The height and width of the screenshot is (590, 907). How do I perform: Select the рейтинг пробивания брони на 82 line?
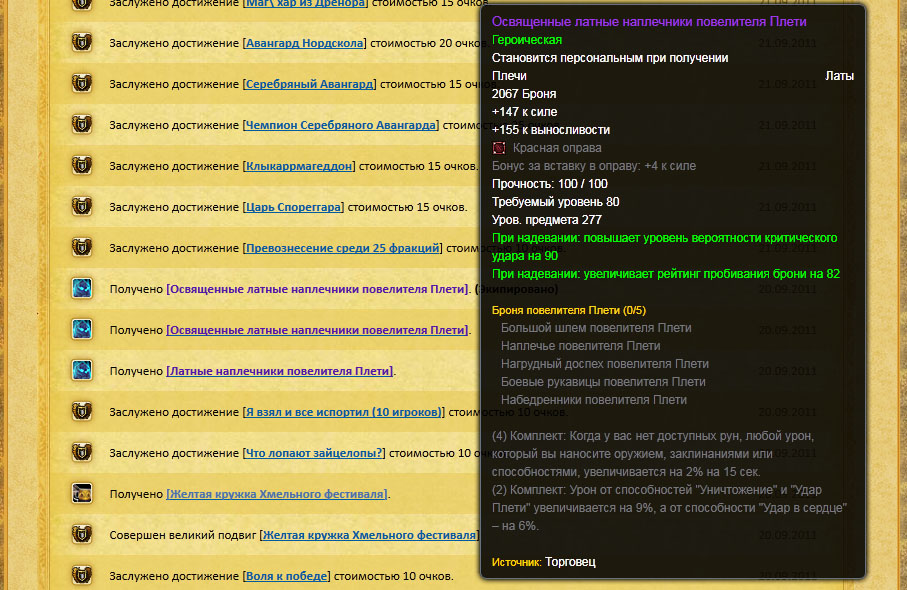click(666, 274)
